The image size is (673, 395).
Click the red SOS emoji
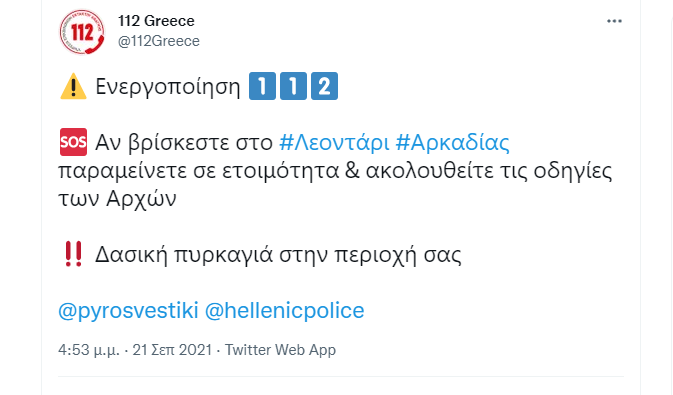pyautogui.click(x=73, y=142)
